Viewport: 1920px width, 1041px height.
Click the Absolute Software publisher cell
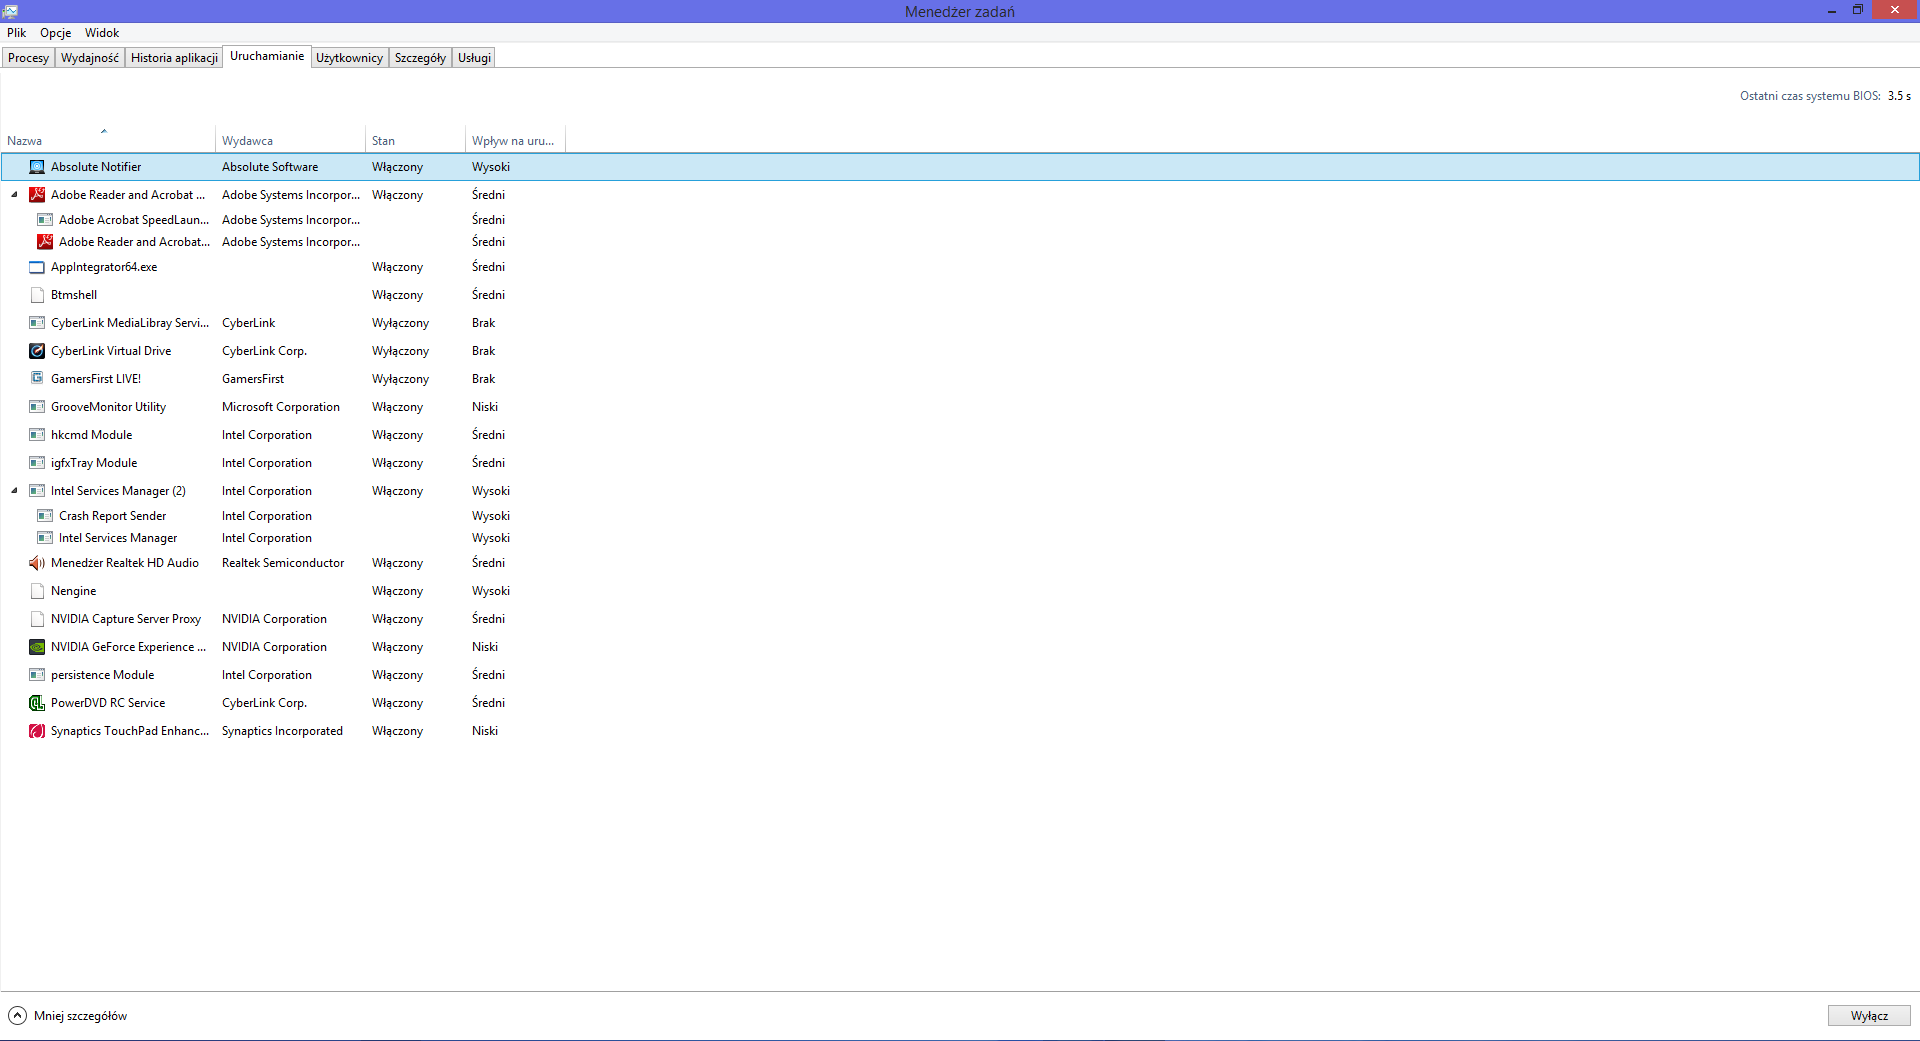[270, 167]
